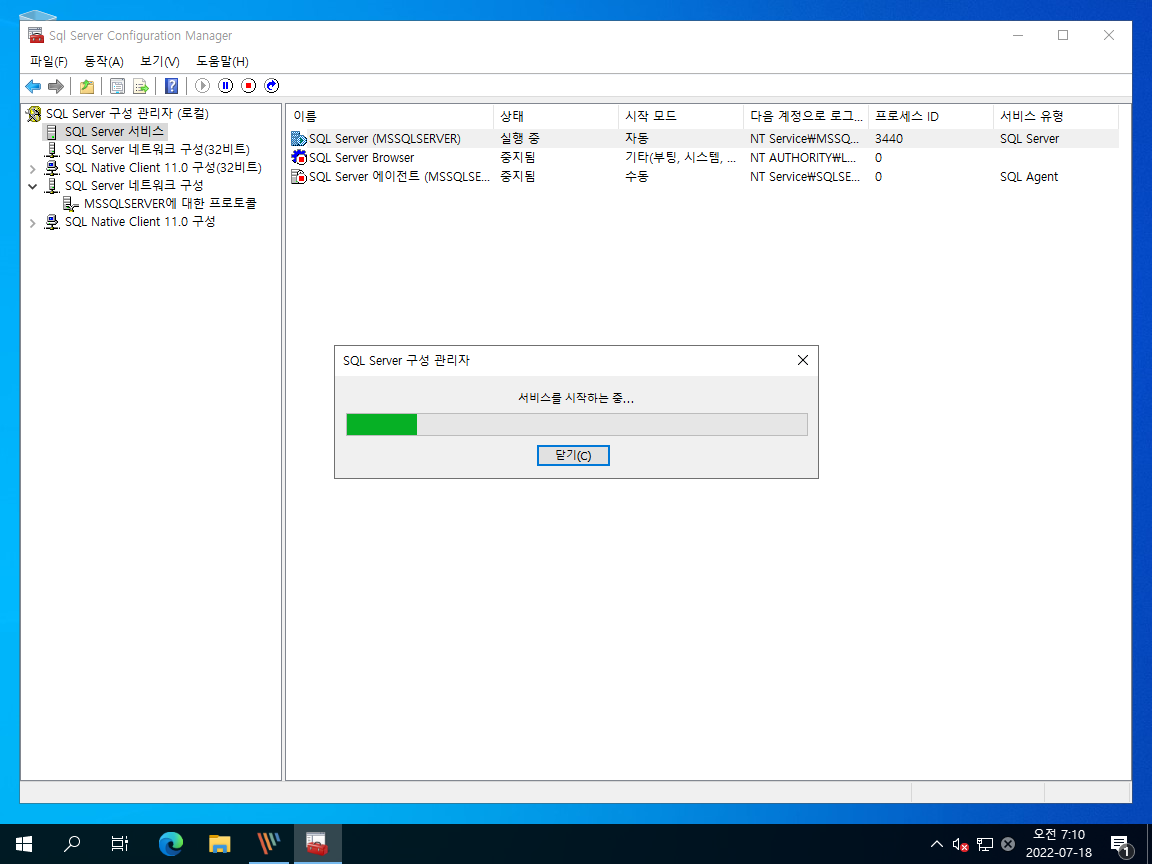Open the Help question mark icon

point(171,86)
